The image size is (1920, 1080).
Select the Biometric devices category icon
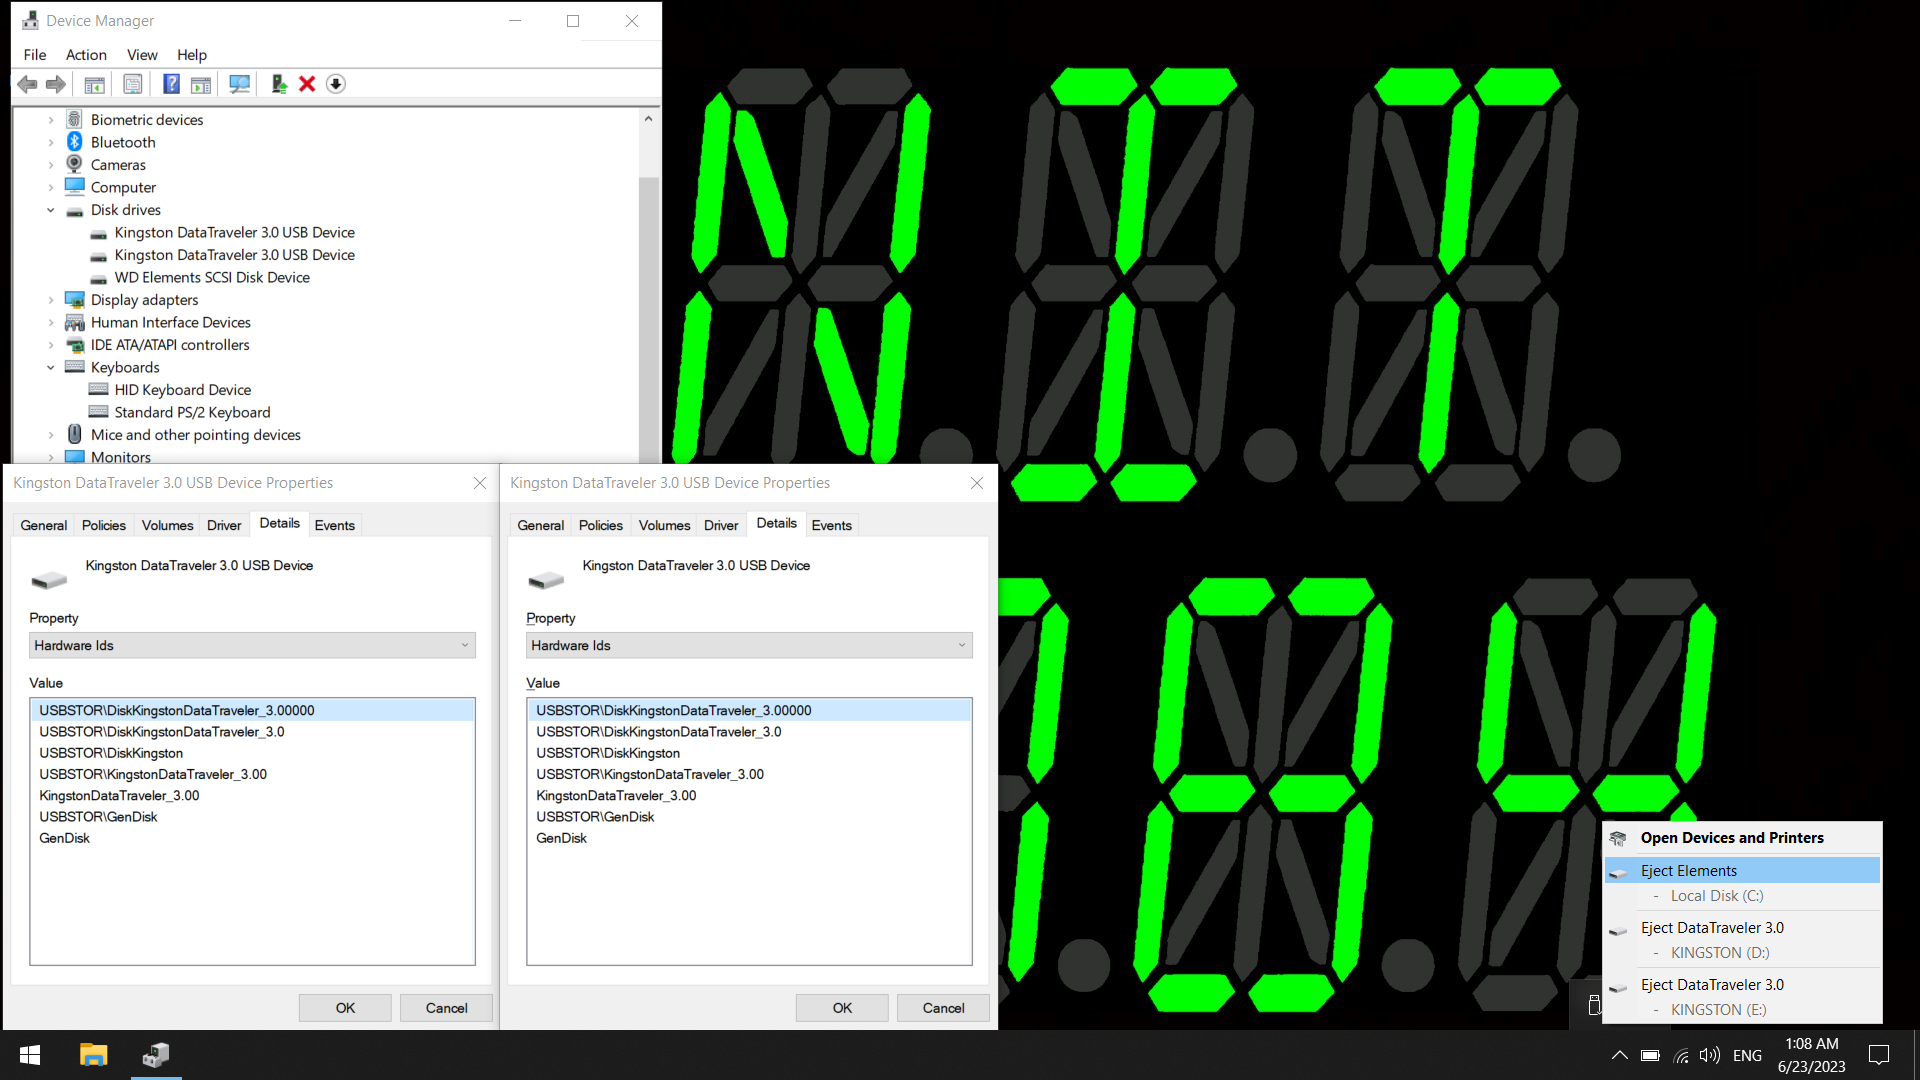point(75,120)
